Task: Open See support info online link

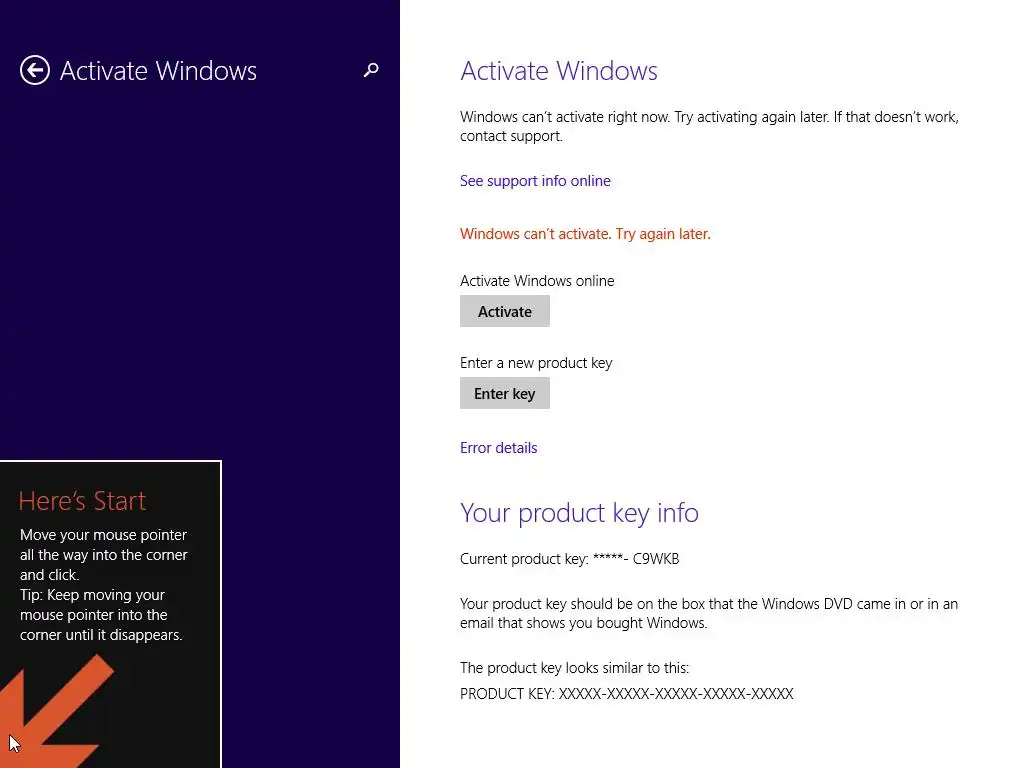Action: coord(535,181)
